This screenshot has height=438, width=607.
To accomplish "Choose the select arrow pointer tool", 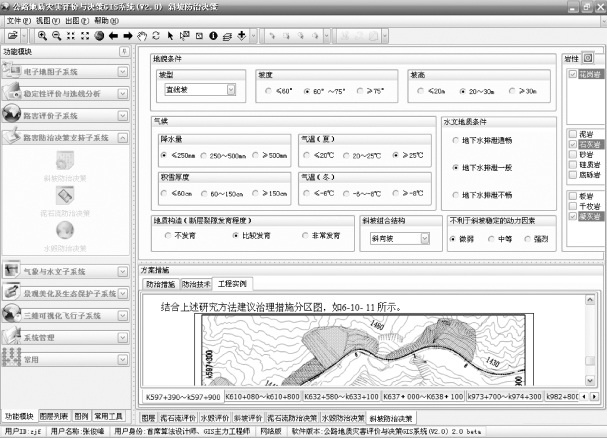I will pyautogui.click(x=170, y=36).
